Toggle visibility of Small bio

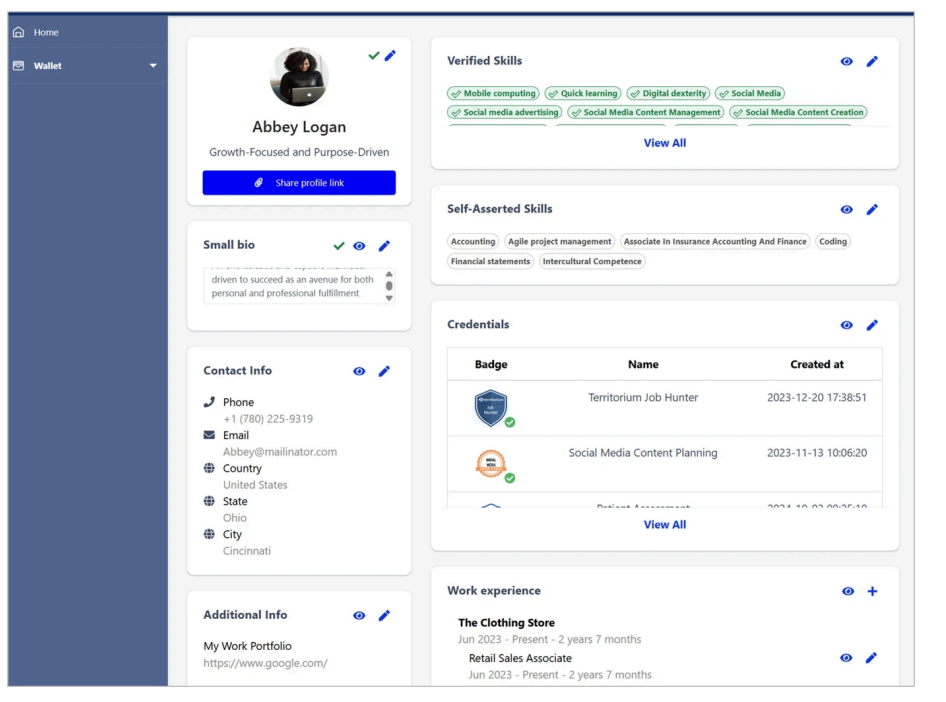tap(359, 246)
